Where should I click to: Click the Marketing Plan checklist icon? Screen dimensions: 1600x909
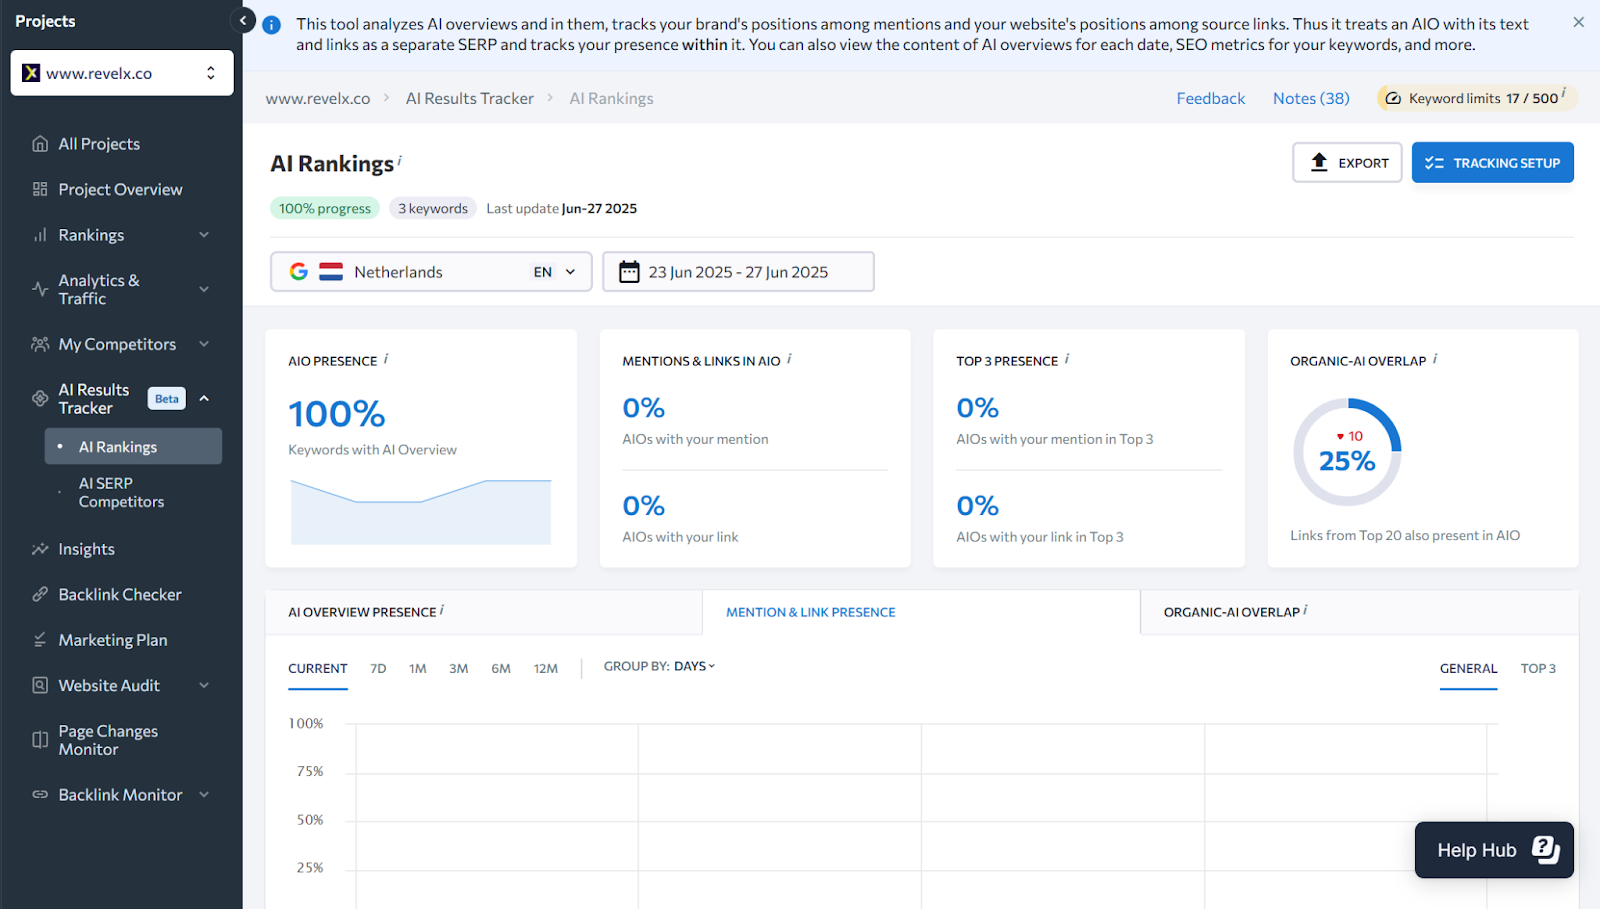pyautogui.click(x=40, y=640)
